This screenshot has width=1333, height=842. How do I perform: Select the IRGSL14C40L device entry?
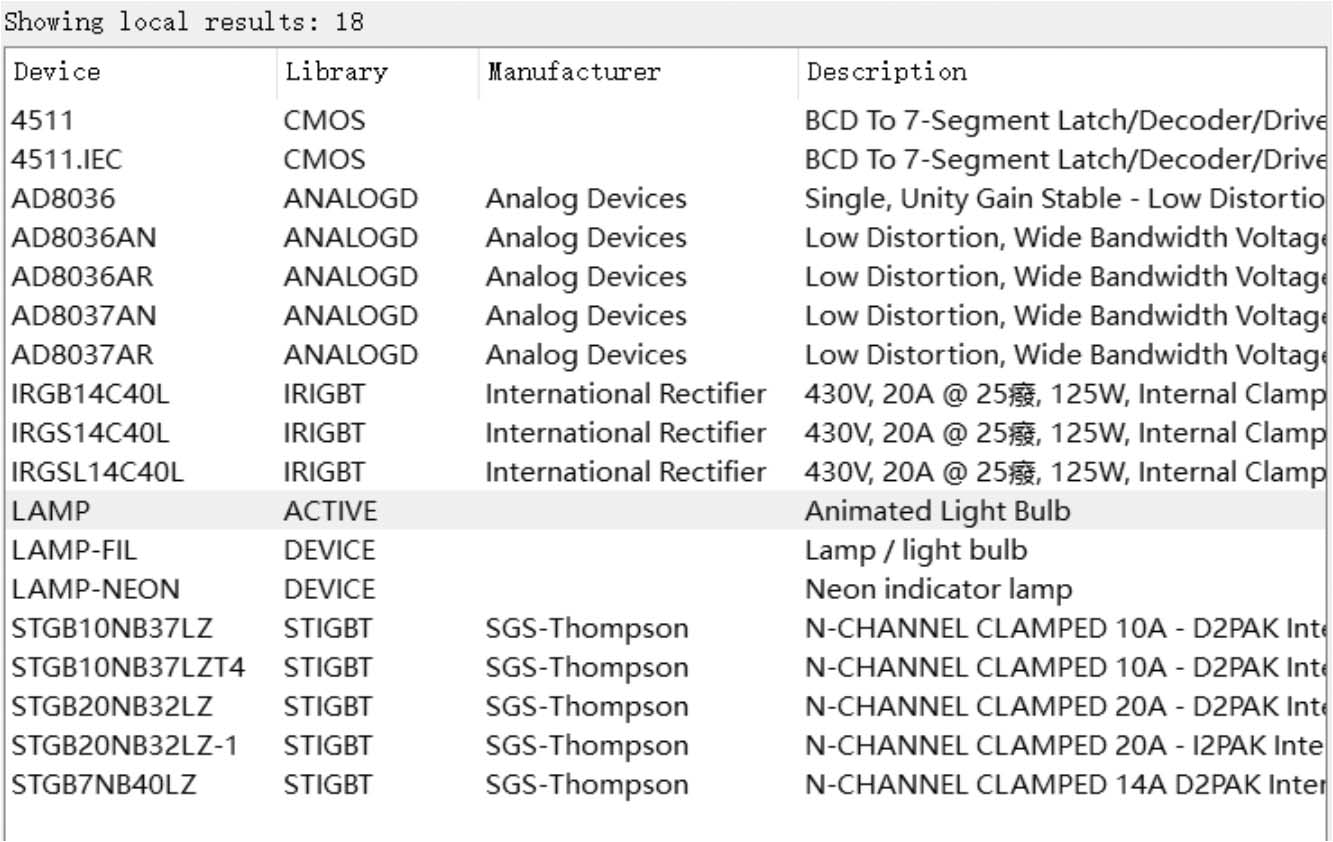(x=97, y=472)
